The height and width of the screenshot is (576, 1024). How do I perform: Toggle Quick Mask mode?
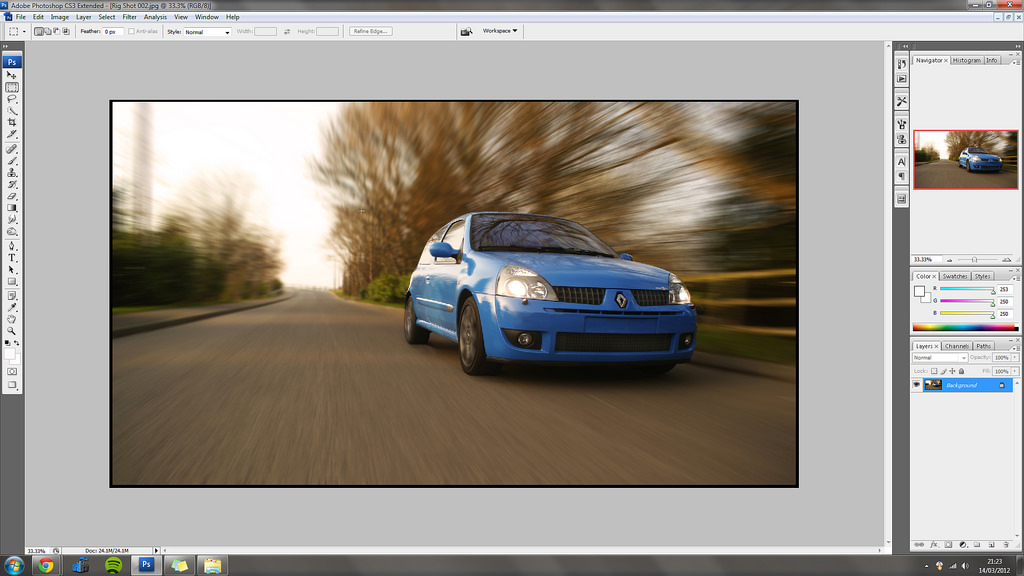12,371
